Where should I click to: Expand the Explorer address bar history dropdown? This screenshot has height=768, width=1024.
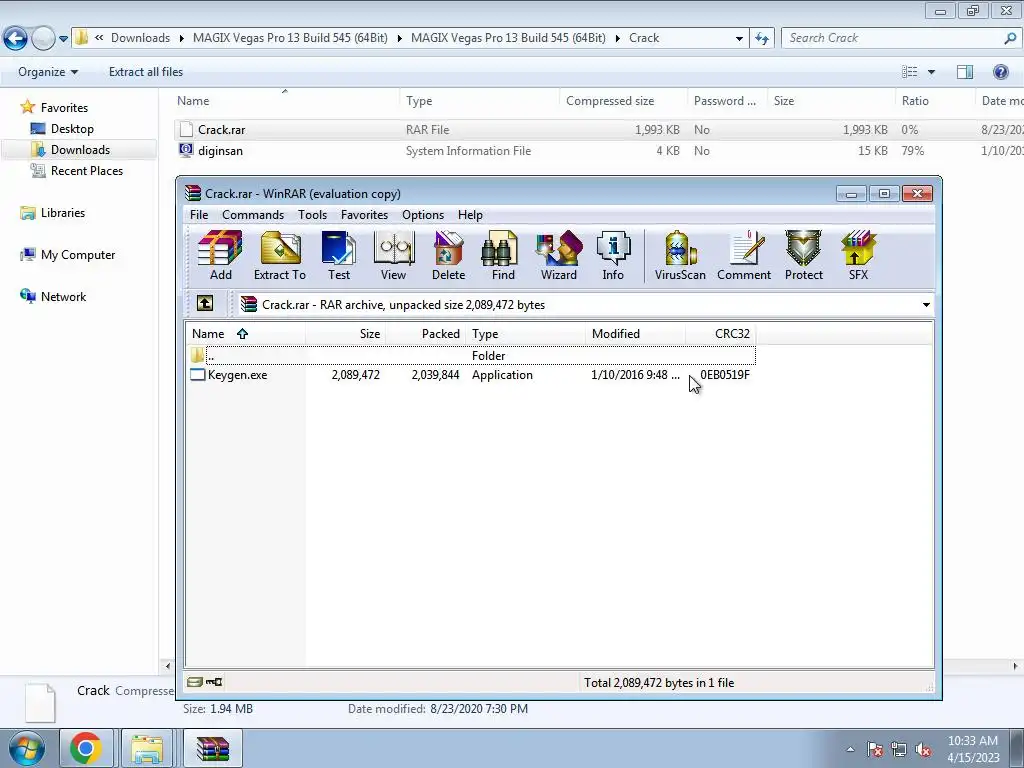739,39
